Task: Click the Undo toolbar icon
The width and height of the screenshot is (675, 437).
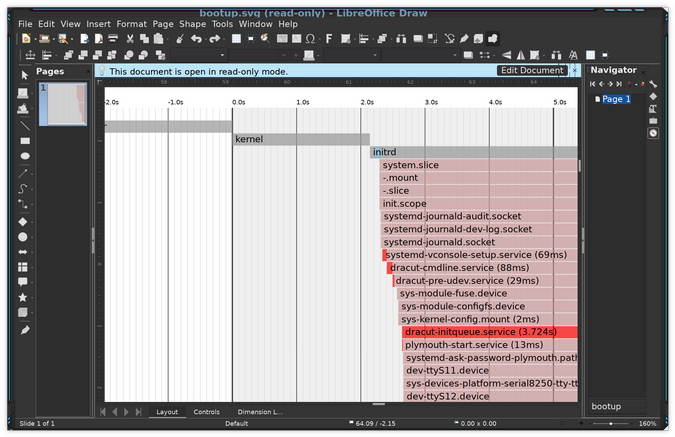Action: pyautogui.click(x=196, y=39)
